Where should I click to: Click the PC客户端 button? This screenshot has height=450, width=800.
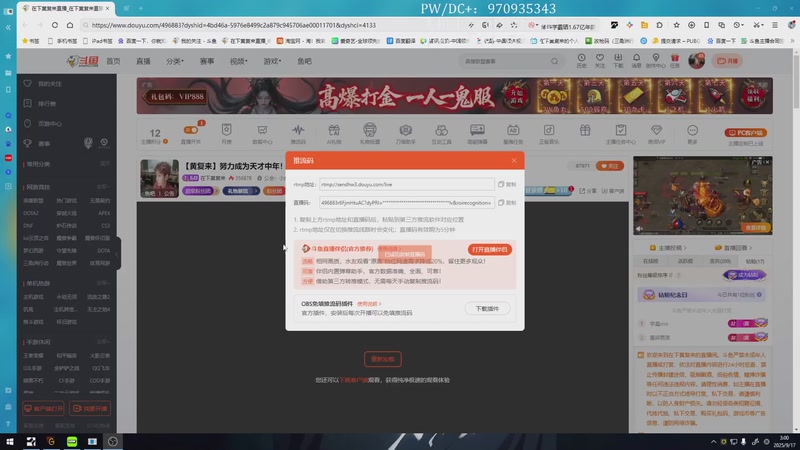[x=745, y=133]
